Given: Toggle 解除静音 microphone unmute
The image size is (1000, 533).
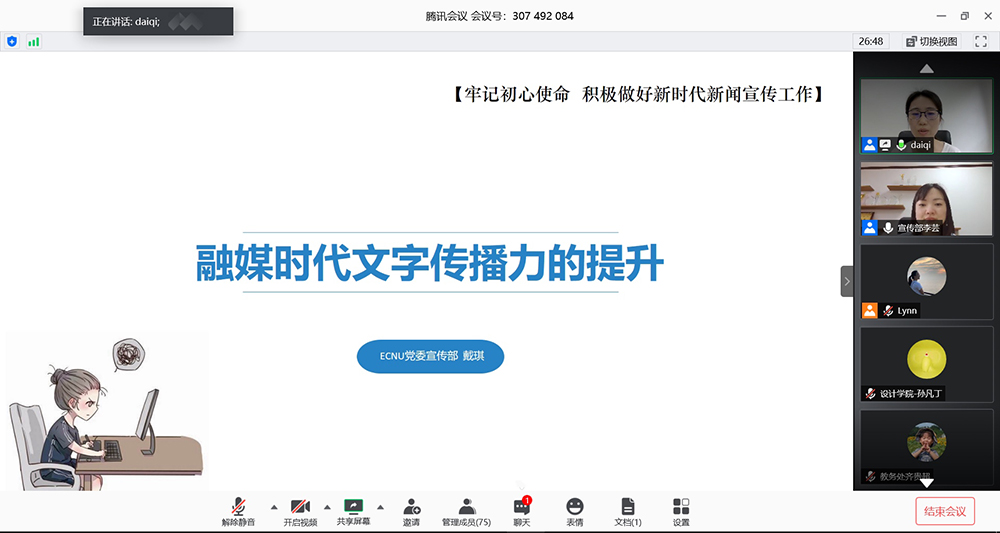Looking at the screenshot, I should 239,511.
